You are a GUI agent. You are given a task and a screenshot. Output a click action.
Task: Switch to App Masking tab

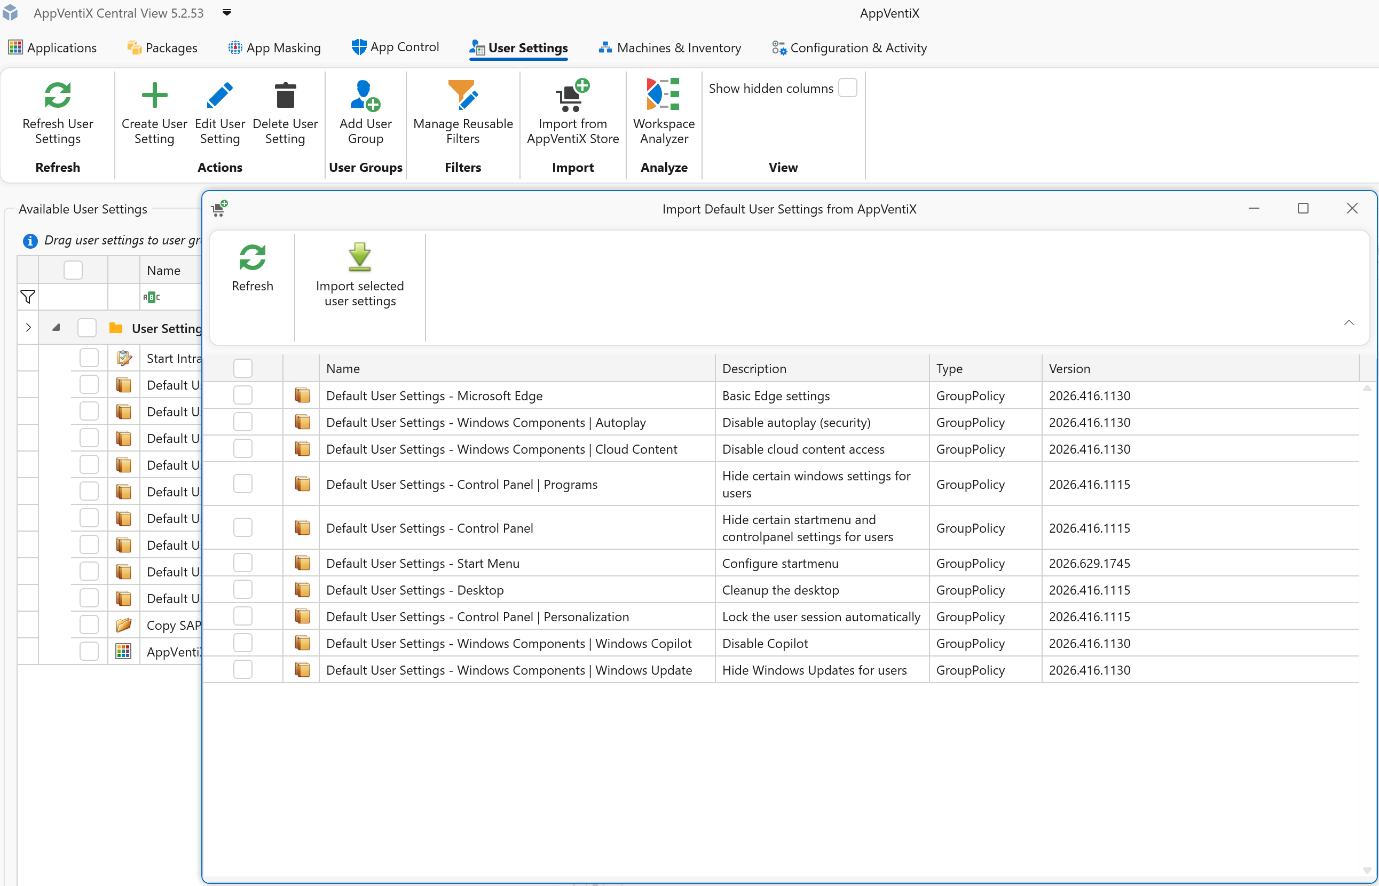click(x=275, y=48)
